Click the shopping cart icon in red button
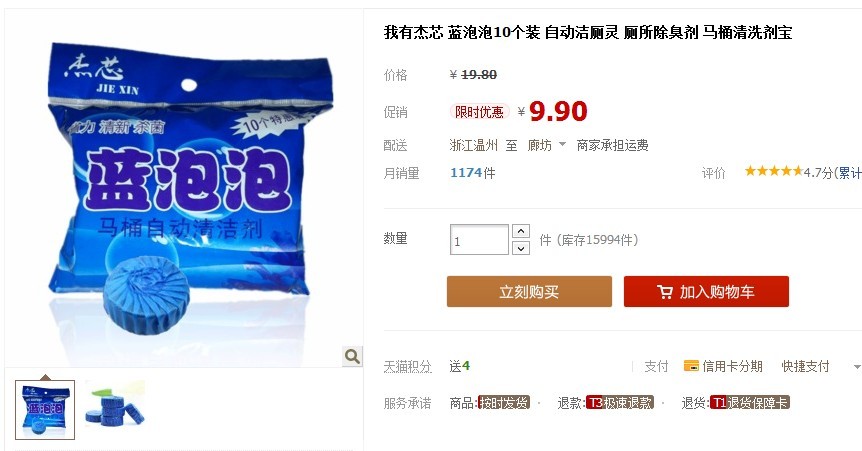Image resolution: width=862 pixels, height=451 pixels. 665,292
